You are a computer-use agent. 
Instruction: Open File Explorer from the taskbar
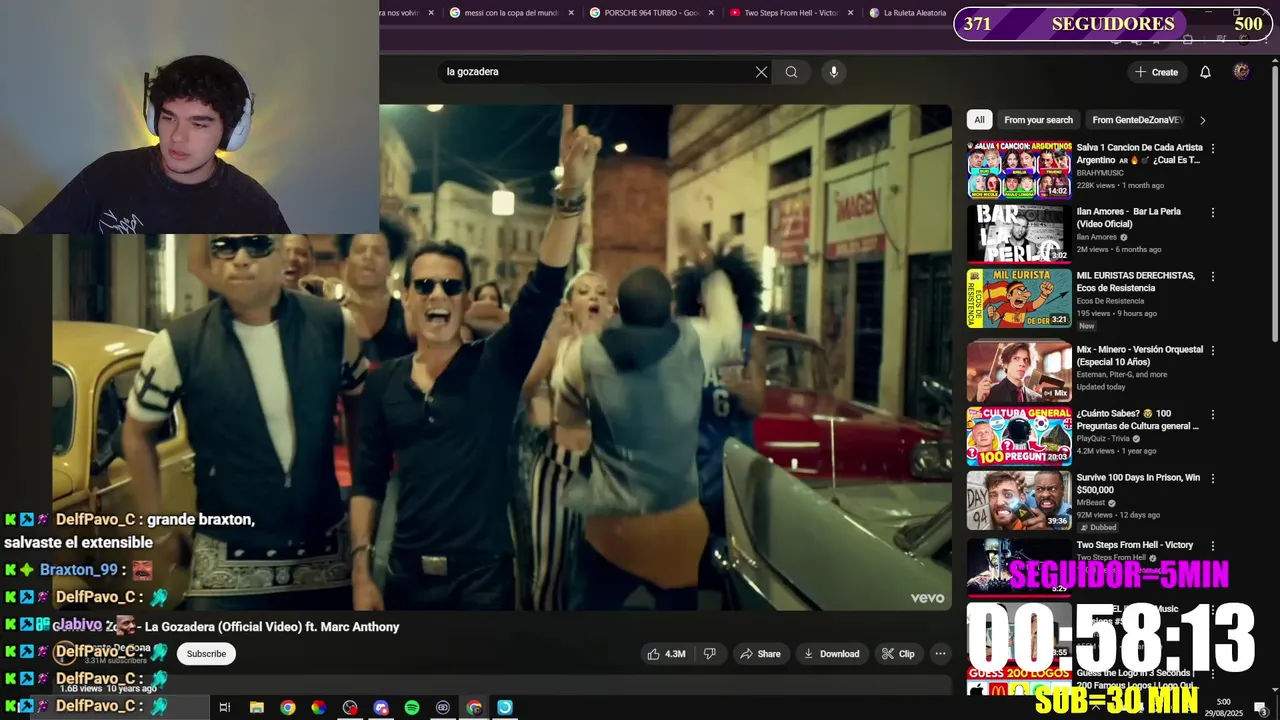click(x=257, y=707)
